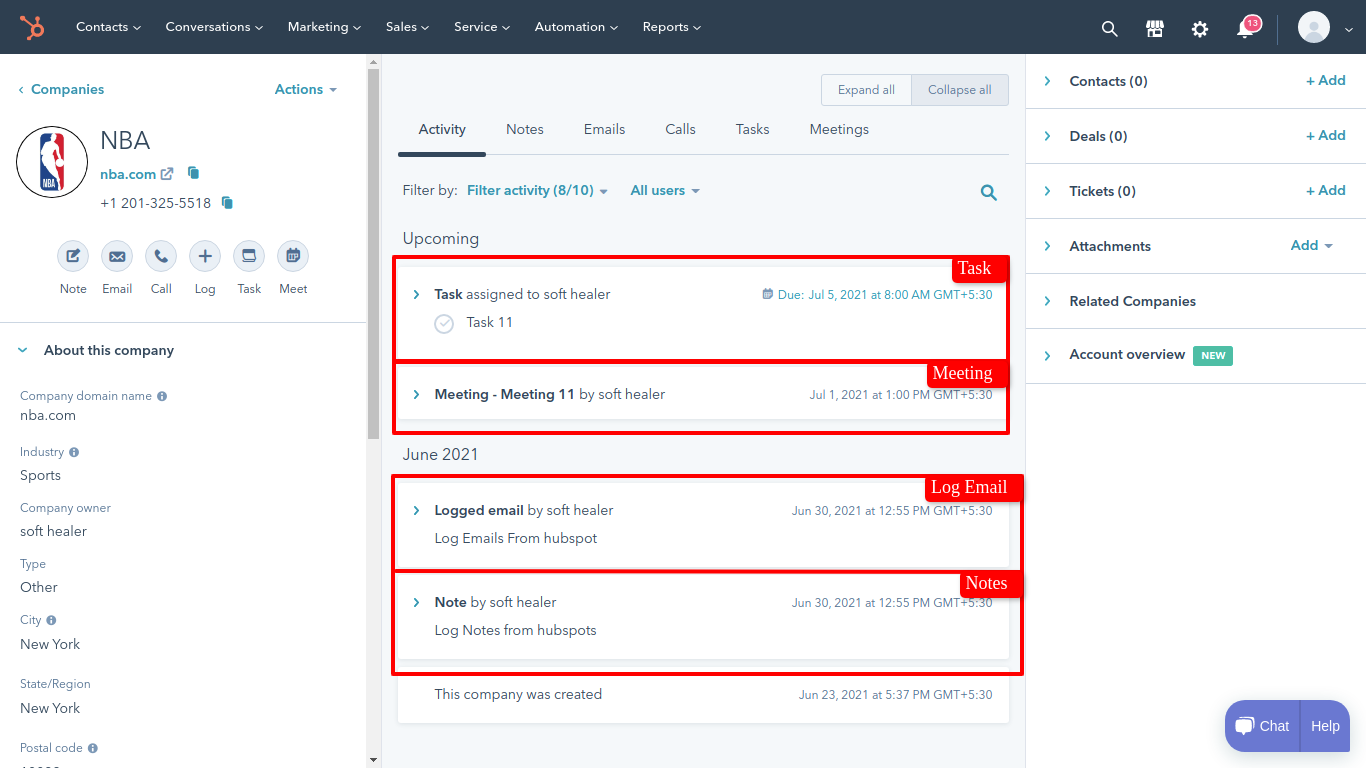Image resolution: width=1366 pixels, height=768 pixels.
Task: Switch to the Emails tab
Action: point(605,129)
